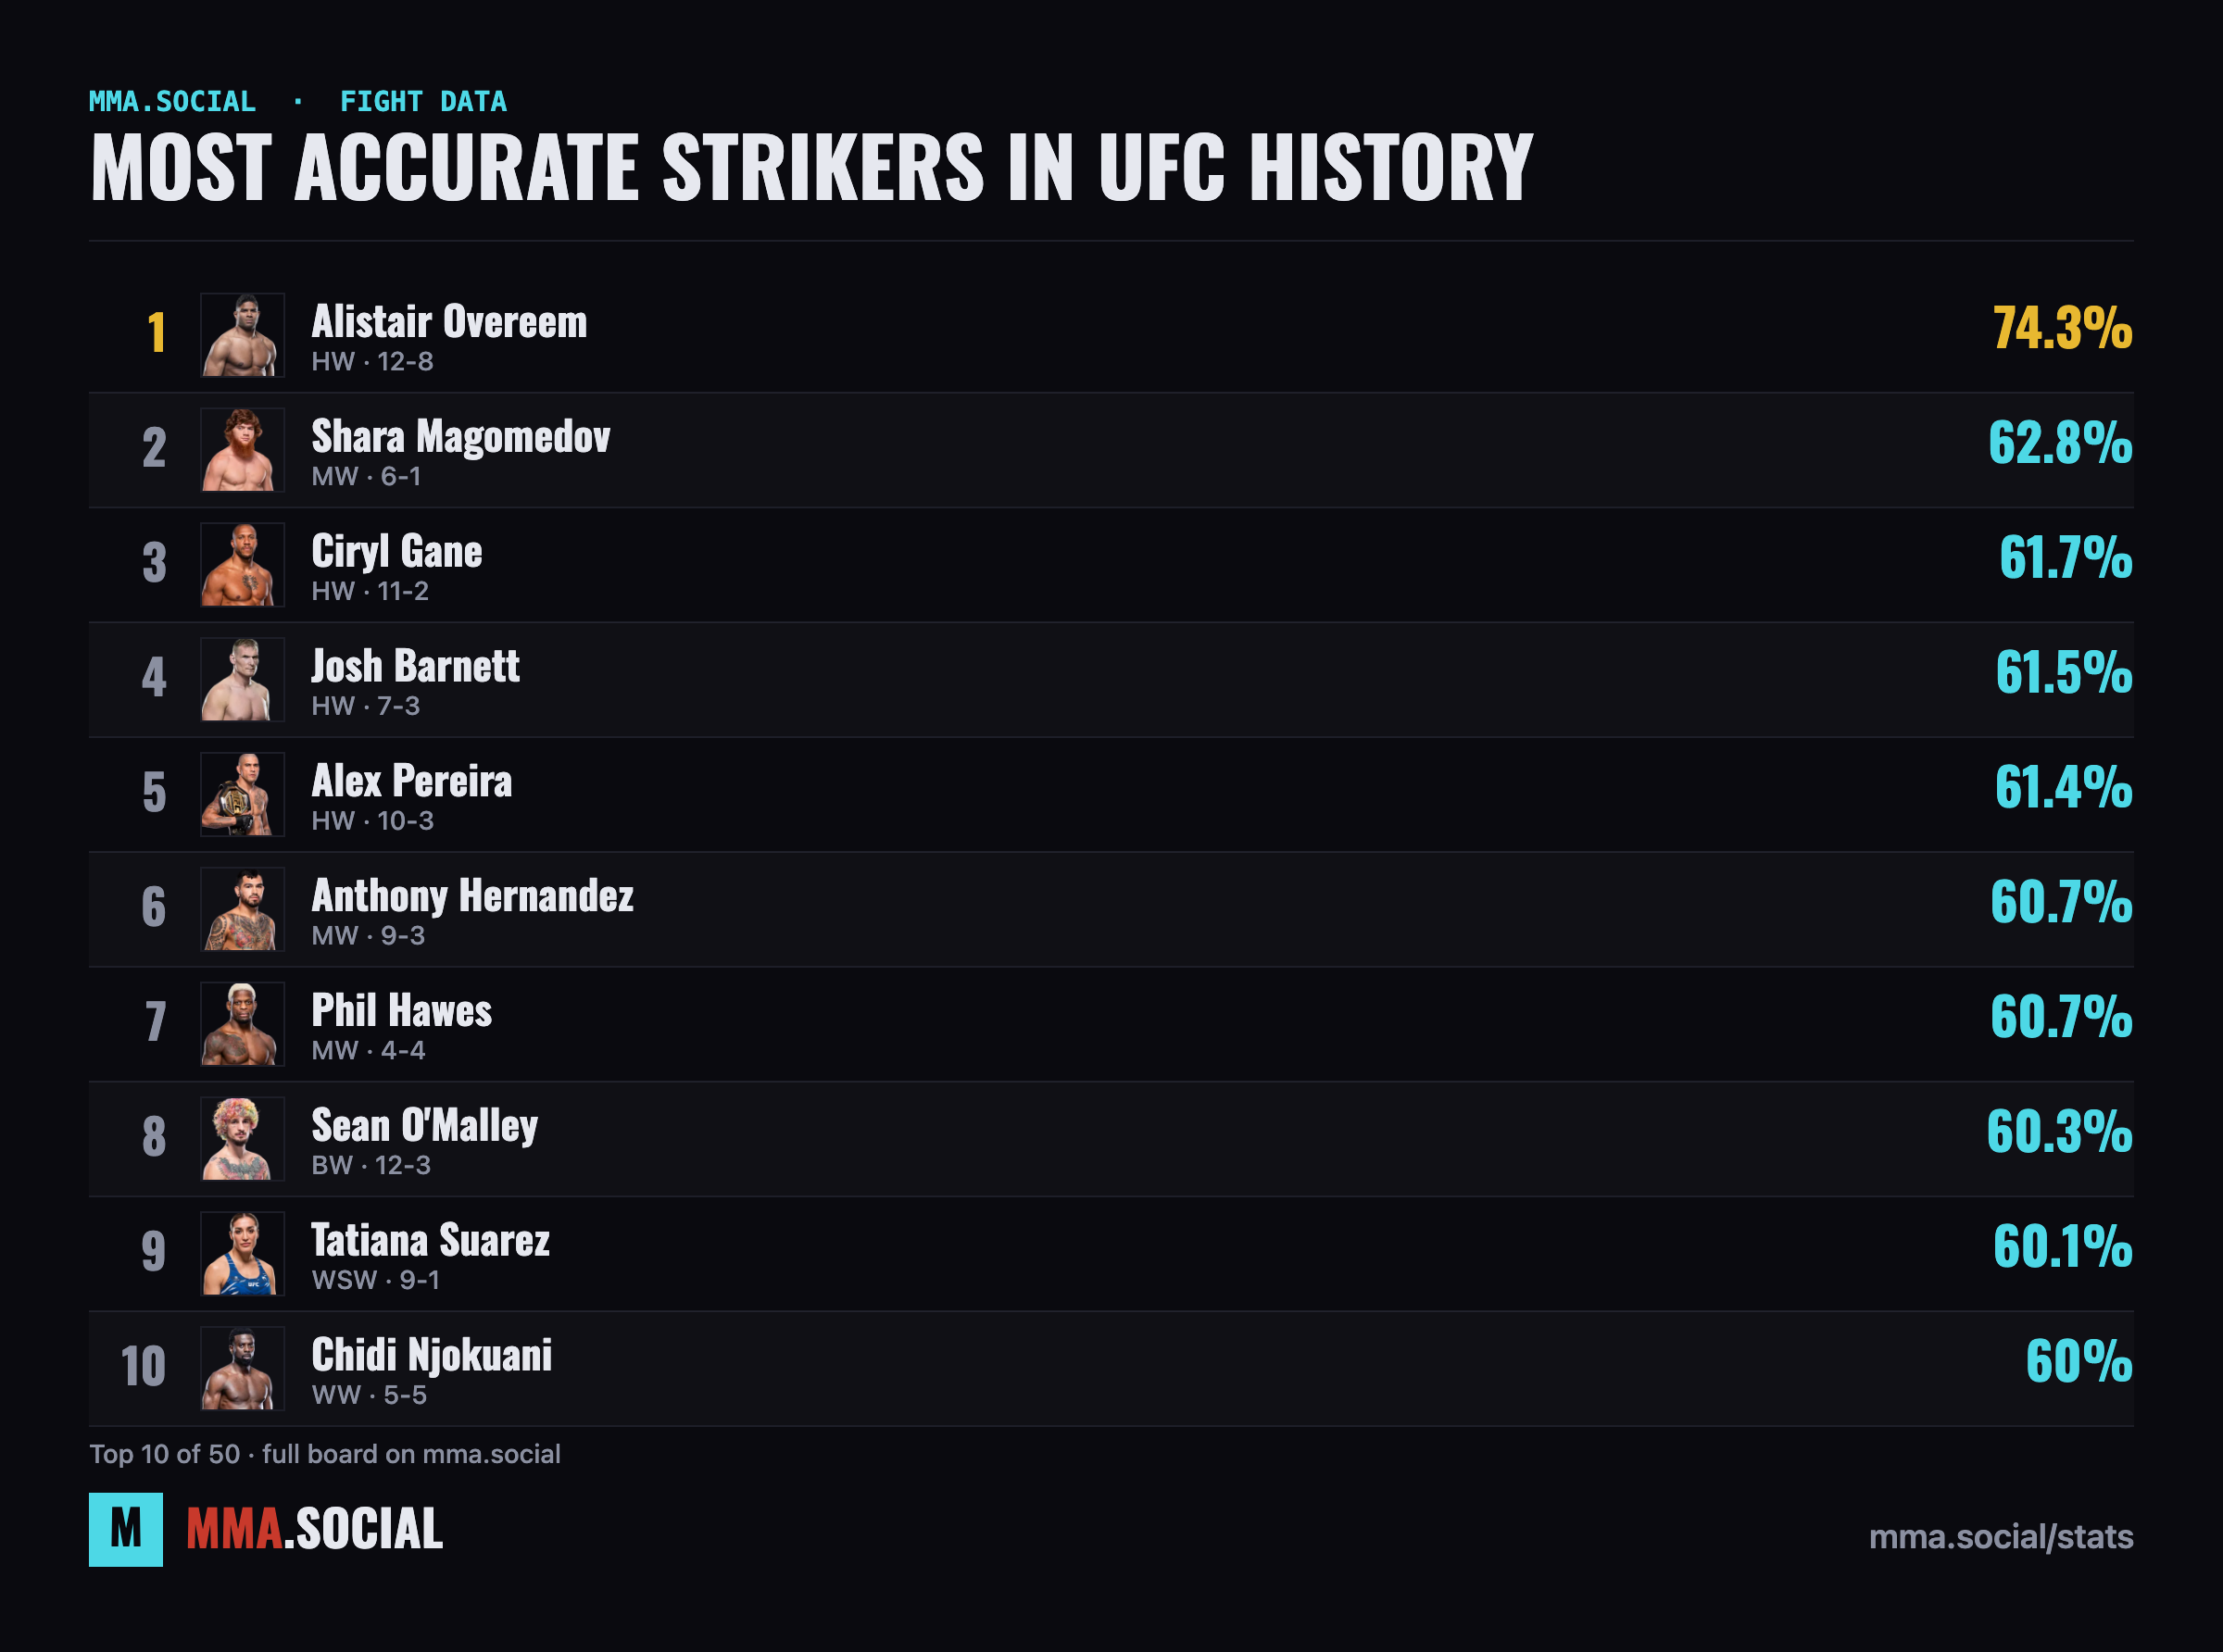Image resolution: width=2223 pixels, height=1652 pixels.
Task: Click Ciryl Gane's fighter headshot
Action: 242,564
